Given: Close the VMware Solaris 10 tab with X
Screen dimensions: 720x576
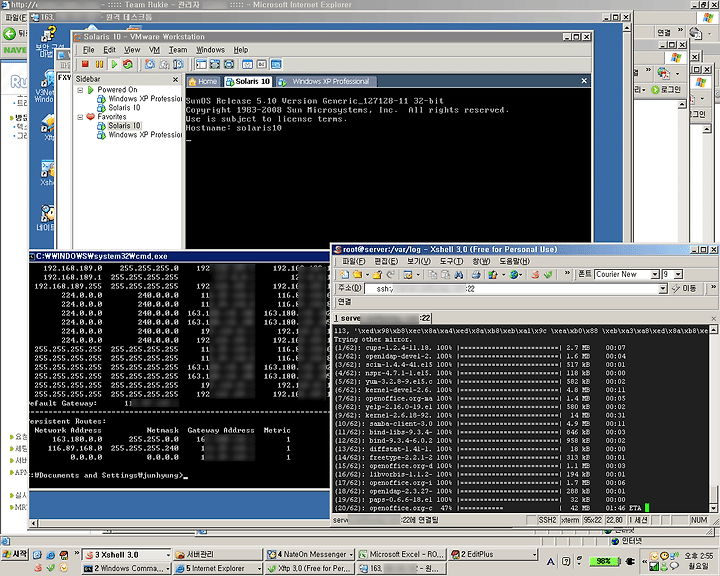Looking at the screenshot, I should pyautogui.click(x=584, y=81).
